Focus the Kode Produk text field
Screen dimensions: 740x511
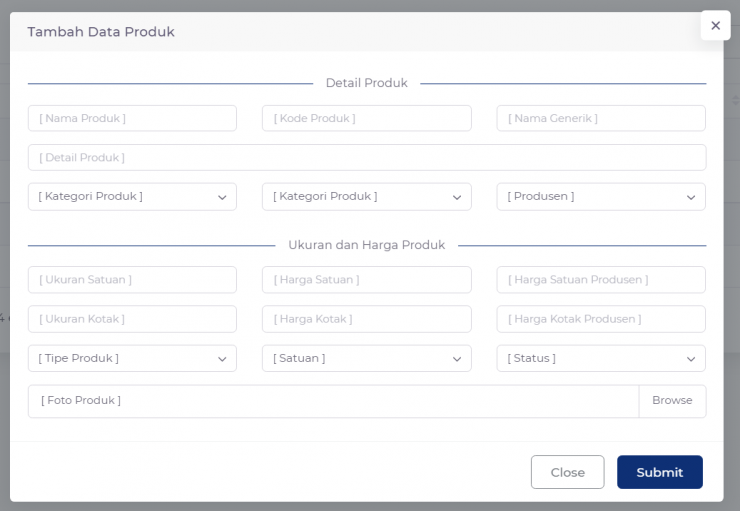pos(367,118)
